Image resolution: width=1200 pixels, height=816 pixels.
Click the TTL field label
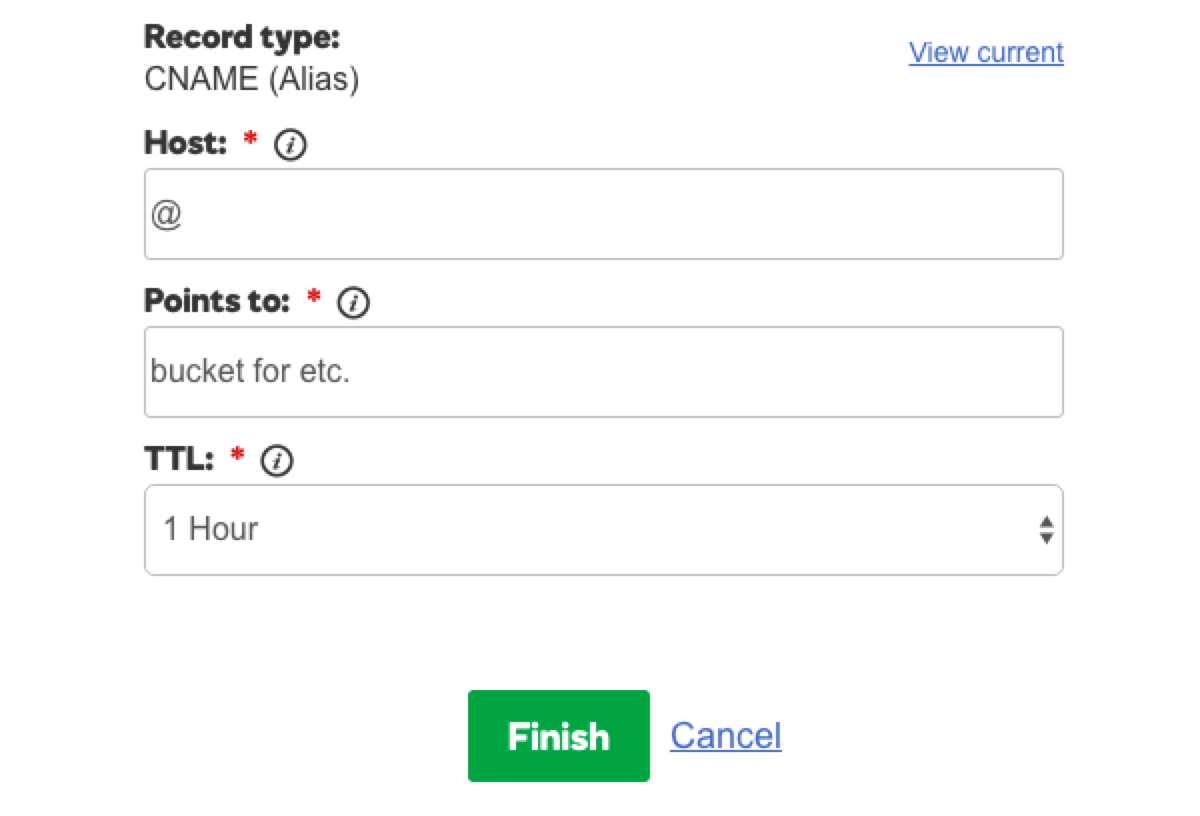(179, 459)
